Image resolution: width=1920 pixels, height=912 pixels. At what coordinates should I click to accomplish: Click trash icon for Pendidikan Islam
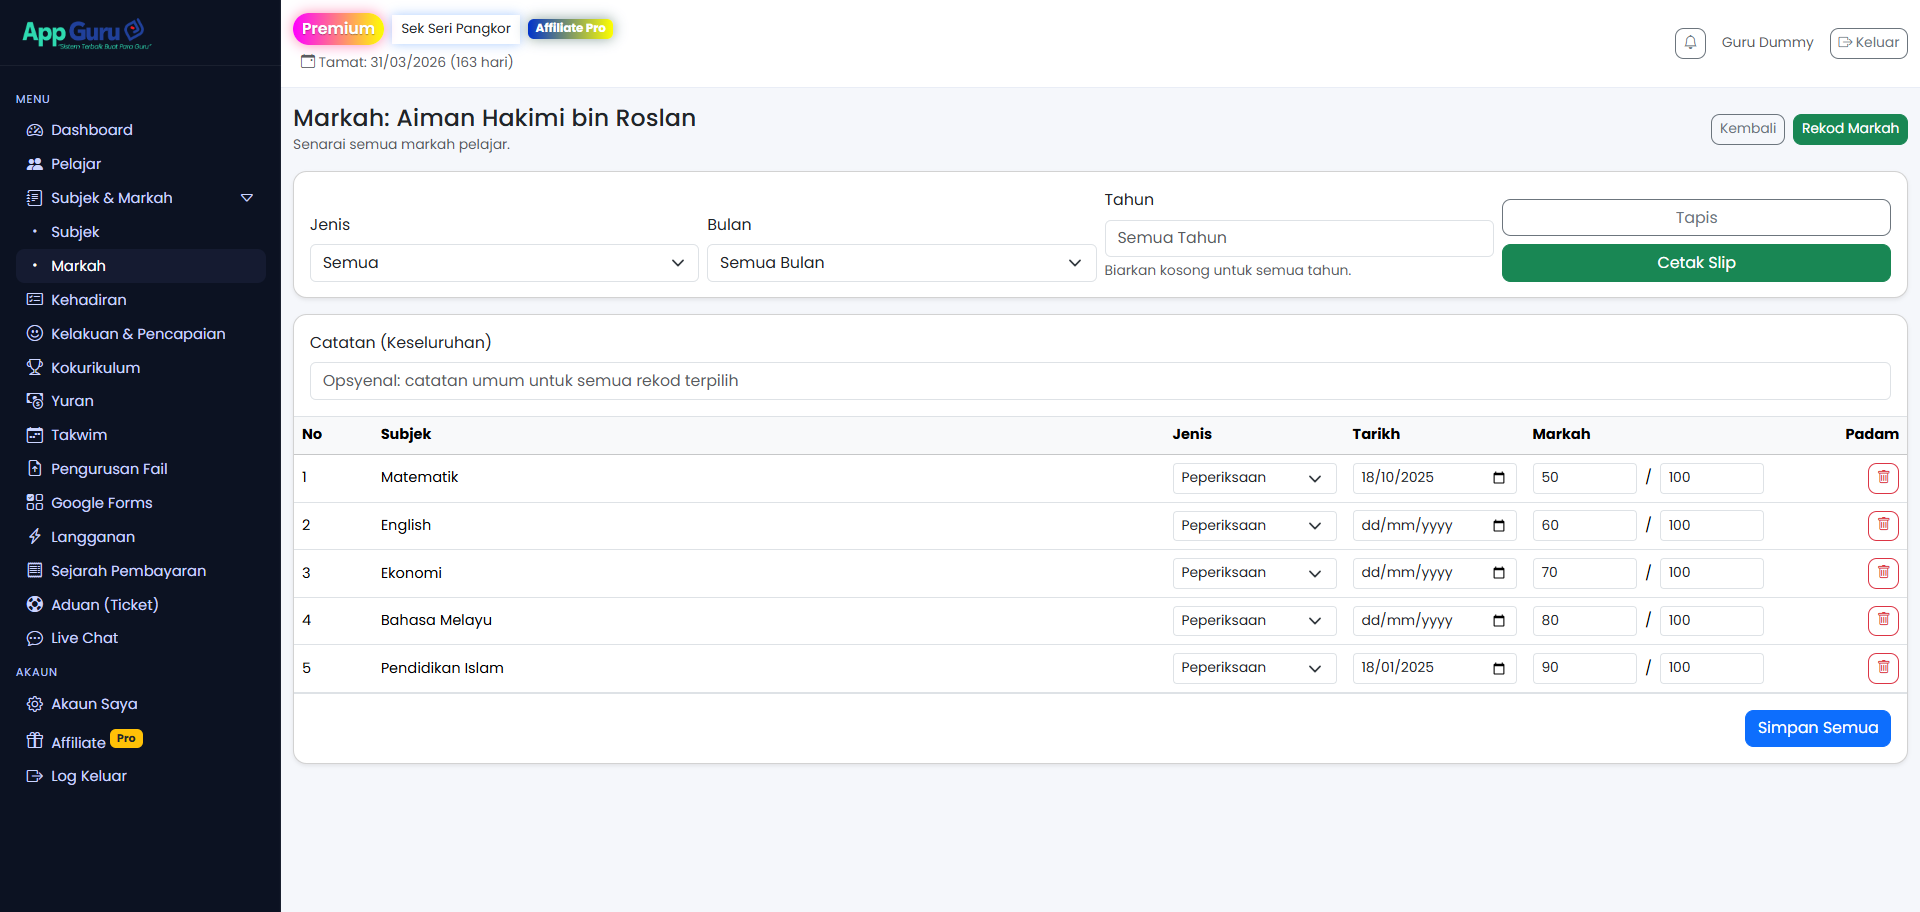(1882, 668)
